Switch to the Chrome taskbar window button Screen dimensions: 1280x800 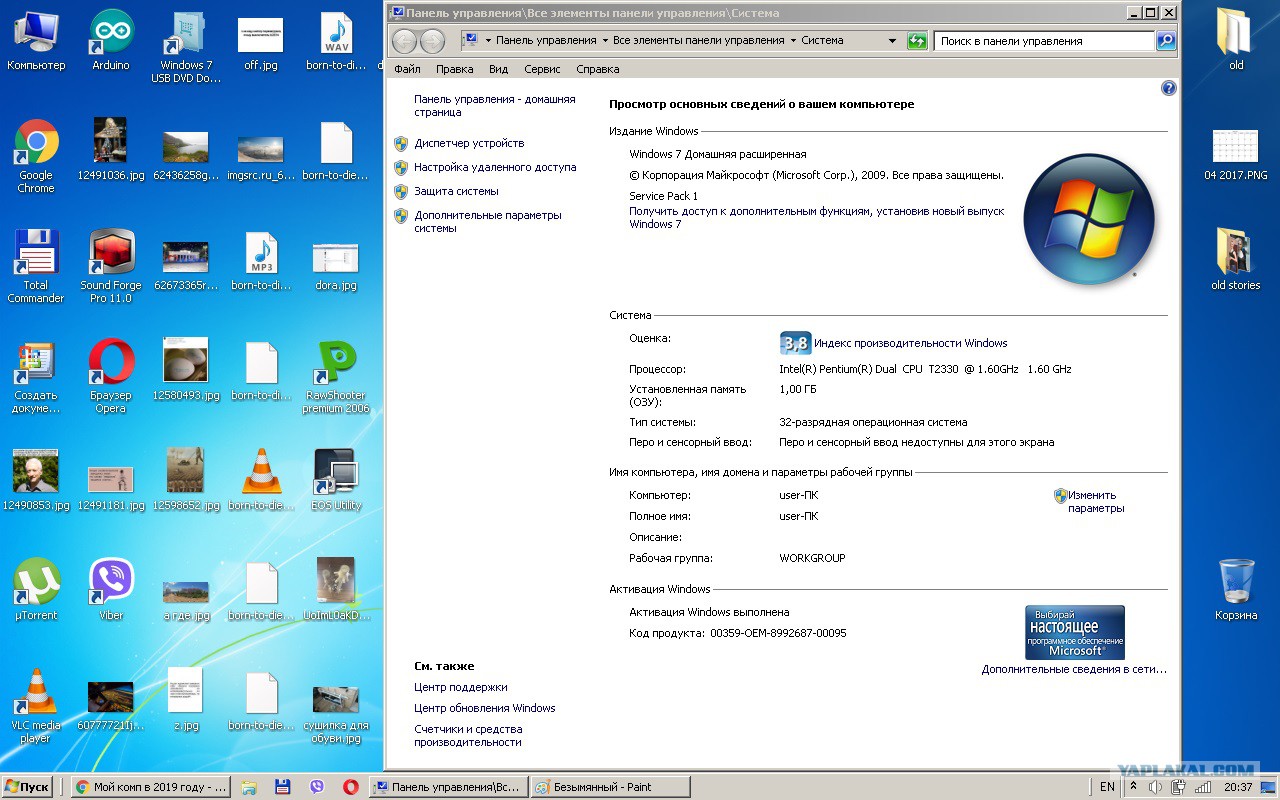click(152, 787)
